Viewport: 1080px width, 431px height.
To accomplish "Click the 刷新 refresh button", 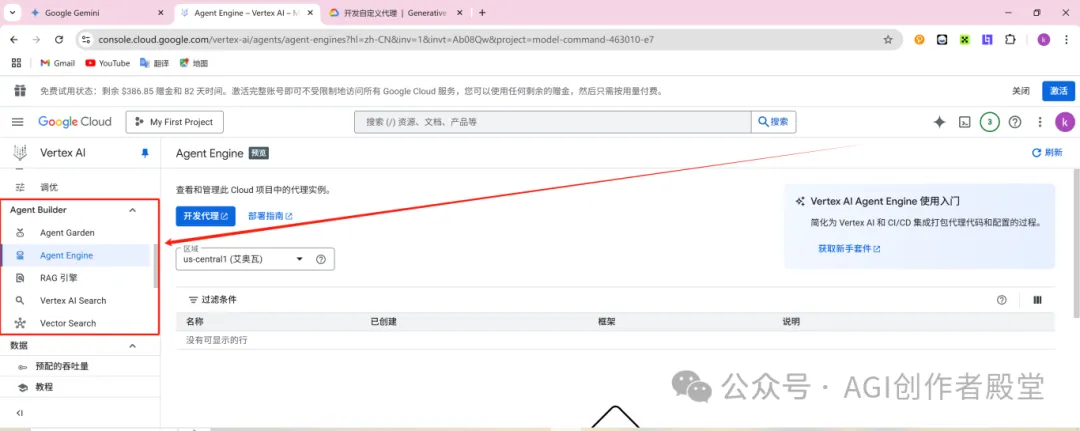I will pyautogui.click(x=1046, y=153).
